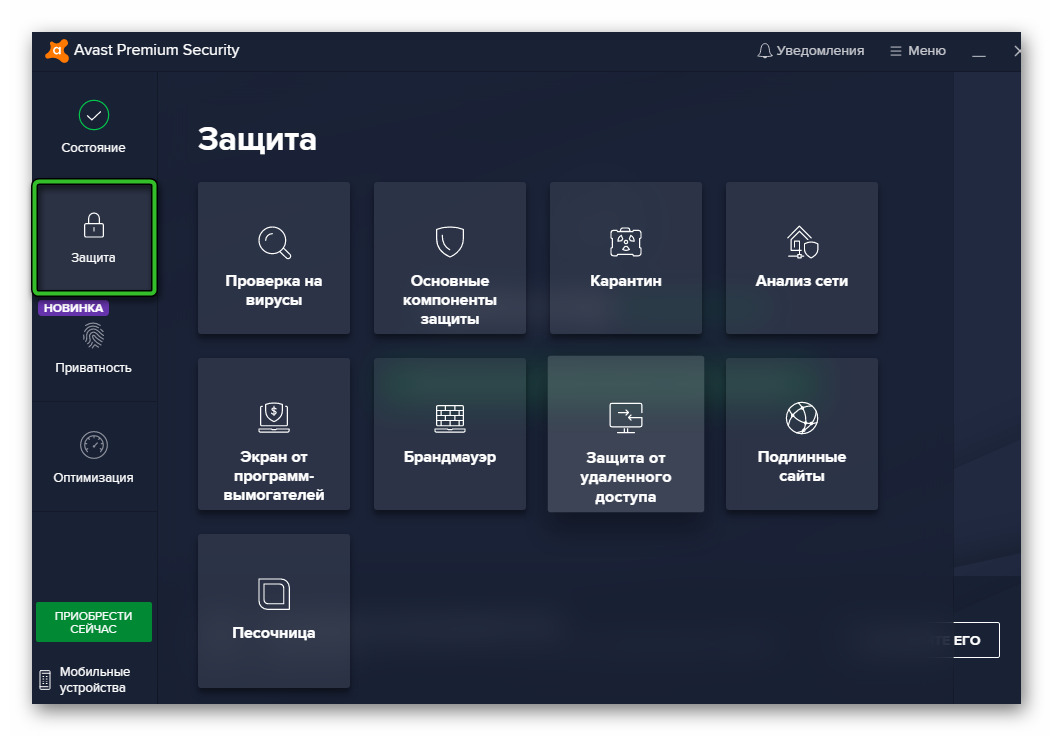Open Защита от удаленного доступа tile
Image resolution: width=1053 pixels, height=736 pixels.
click(x=626, y=434)
